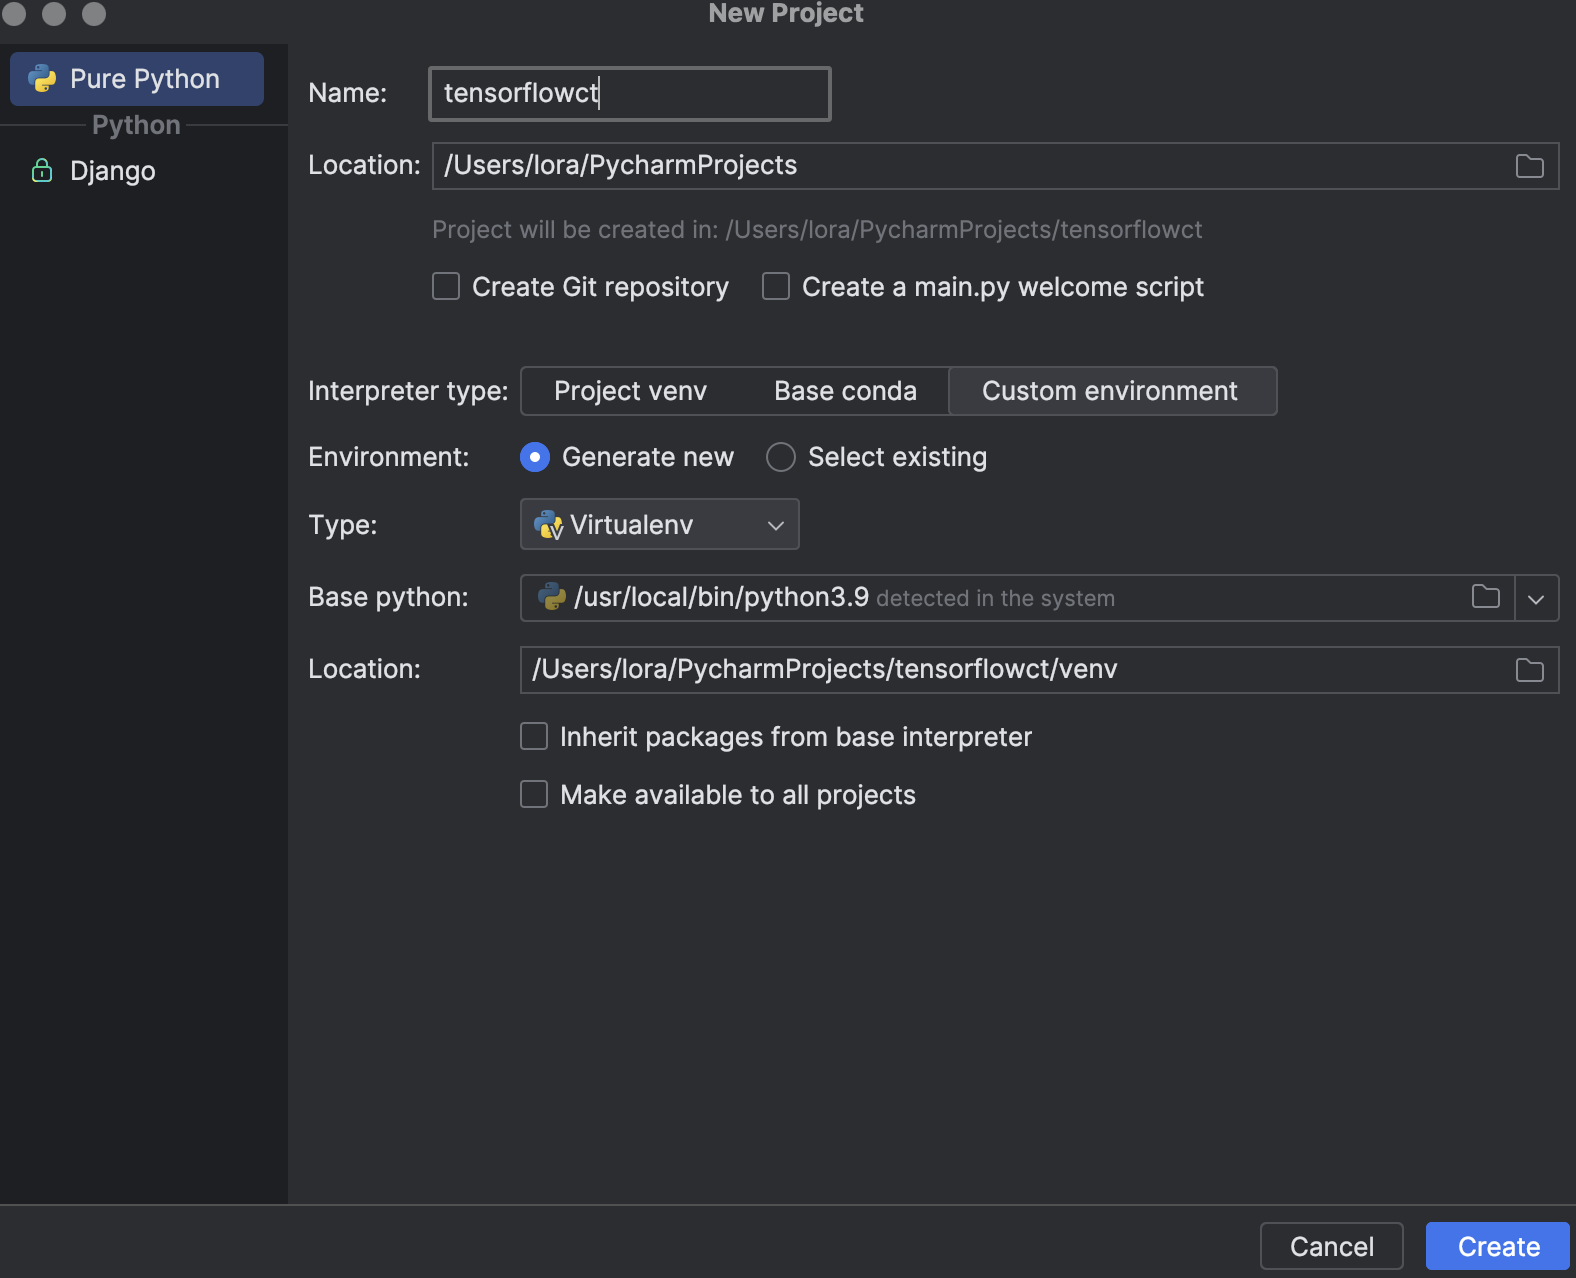Click the Create button
1576x1278 pixels.
click(x=1497, y=1247)
